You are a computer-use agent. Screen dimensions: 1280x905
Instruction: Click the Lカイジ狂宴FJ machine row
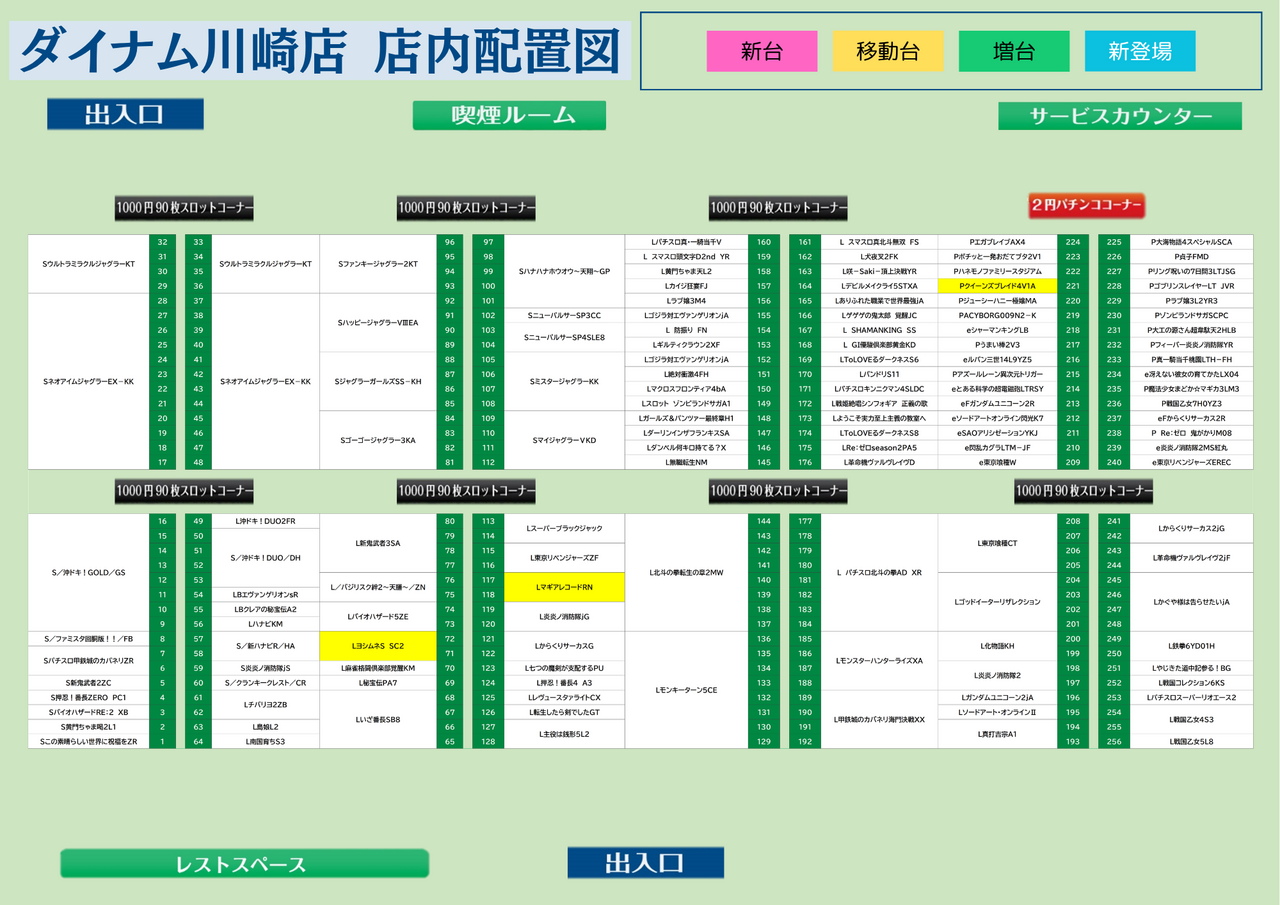[686, 286]
